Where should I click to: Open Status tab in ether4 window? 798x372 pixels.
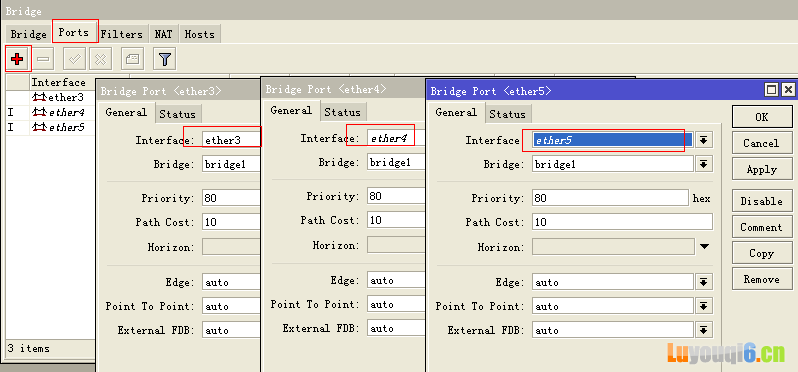343,112
